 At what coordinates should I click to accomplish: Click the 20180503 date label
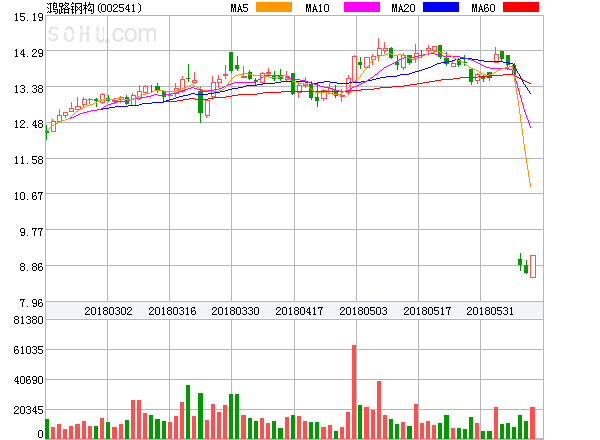pyautogui.click(x=363, y=311)
